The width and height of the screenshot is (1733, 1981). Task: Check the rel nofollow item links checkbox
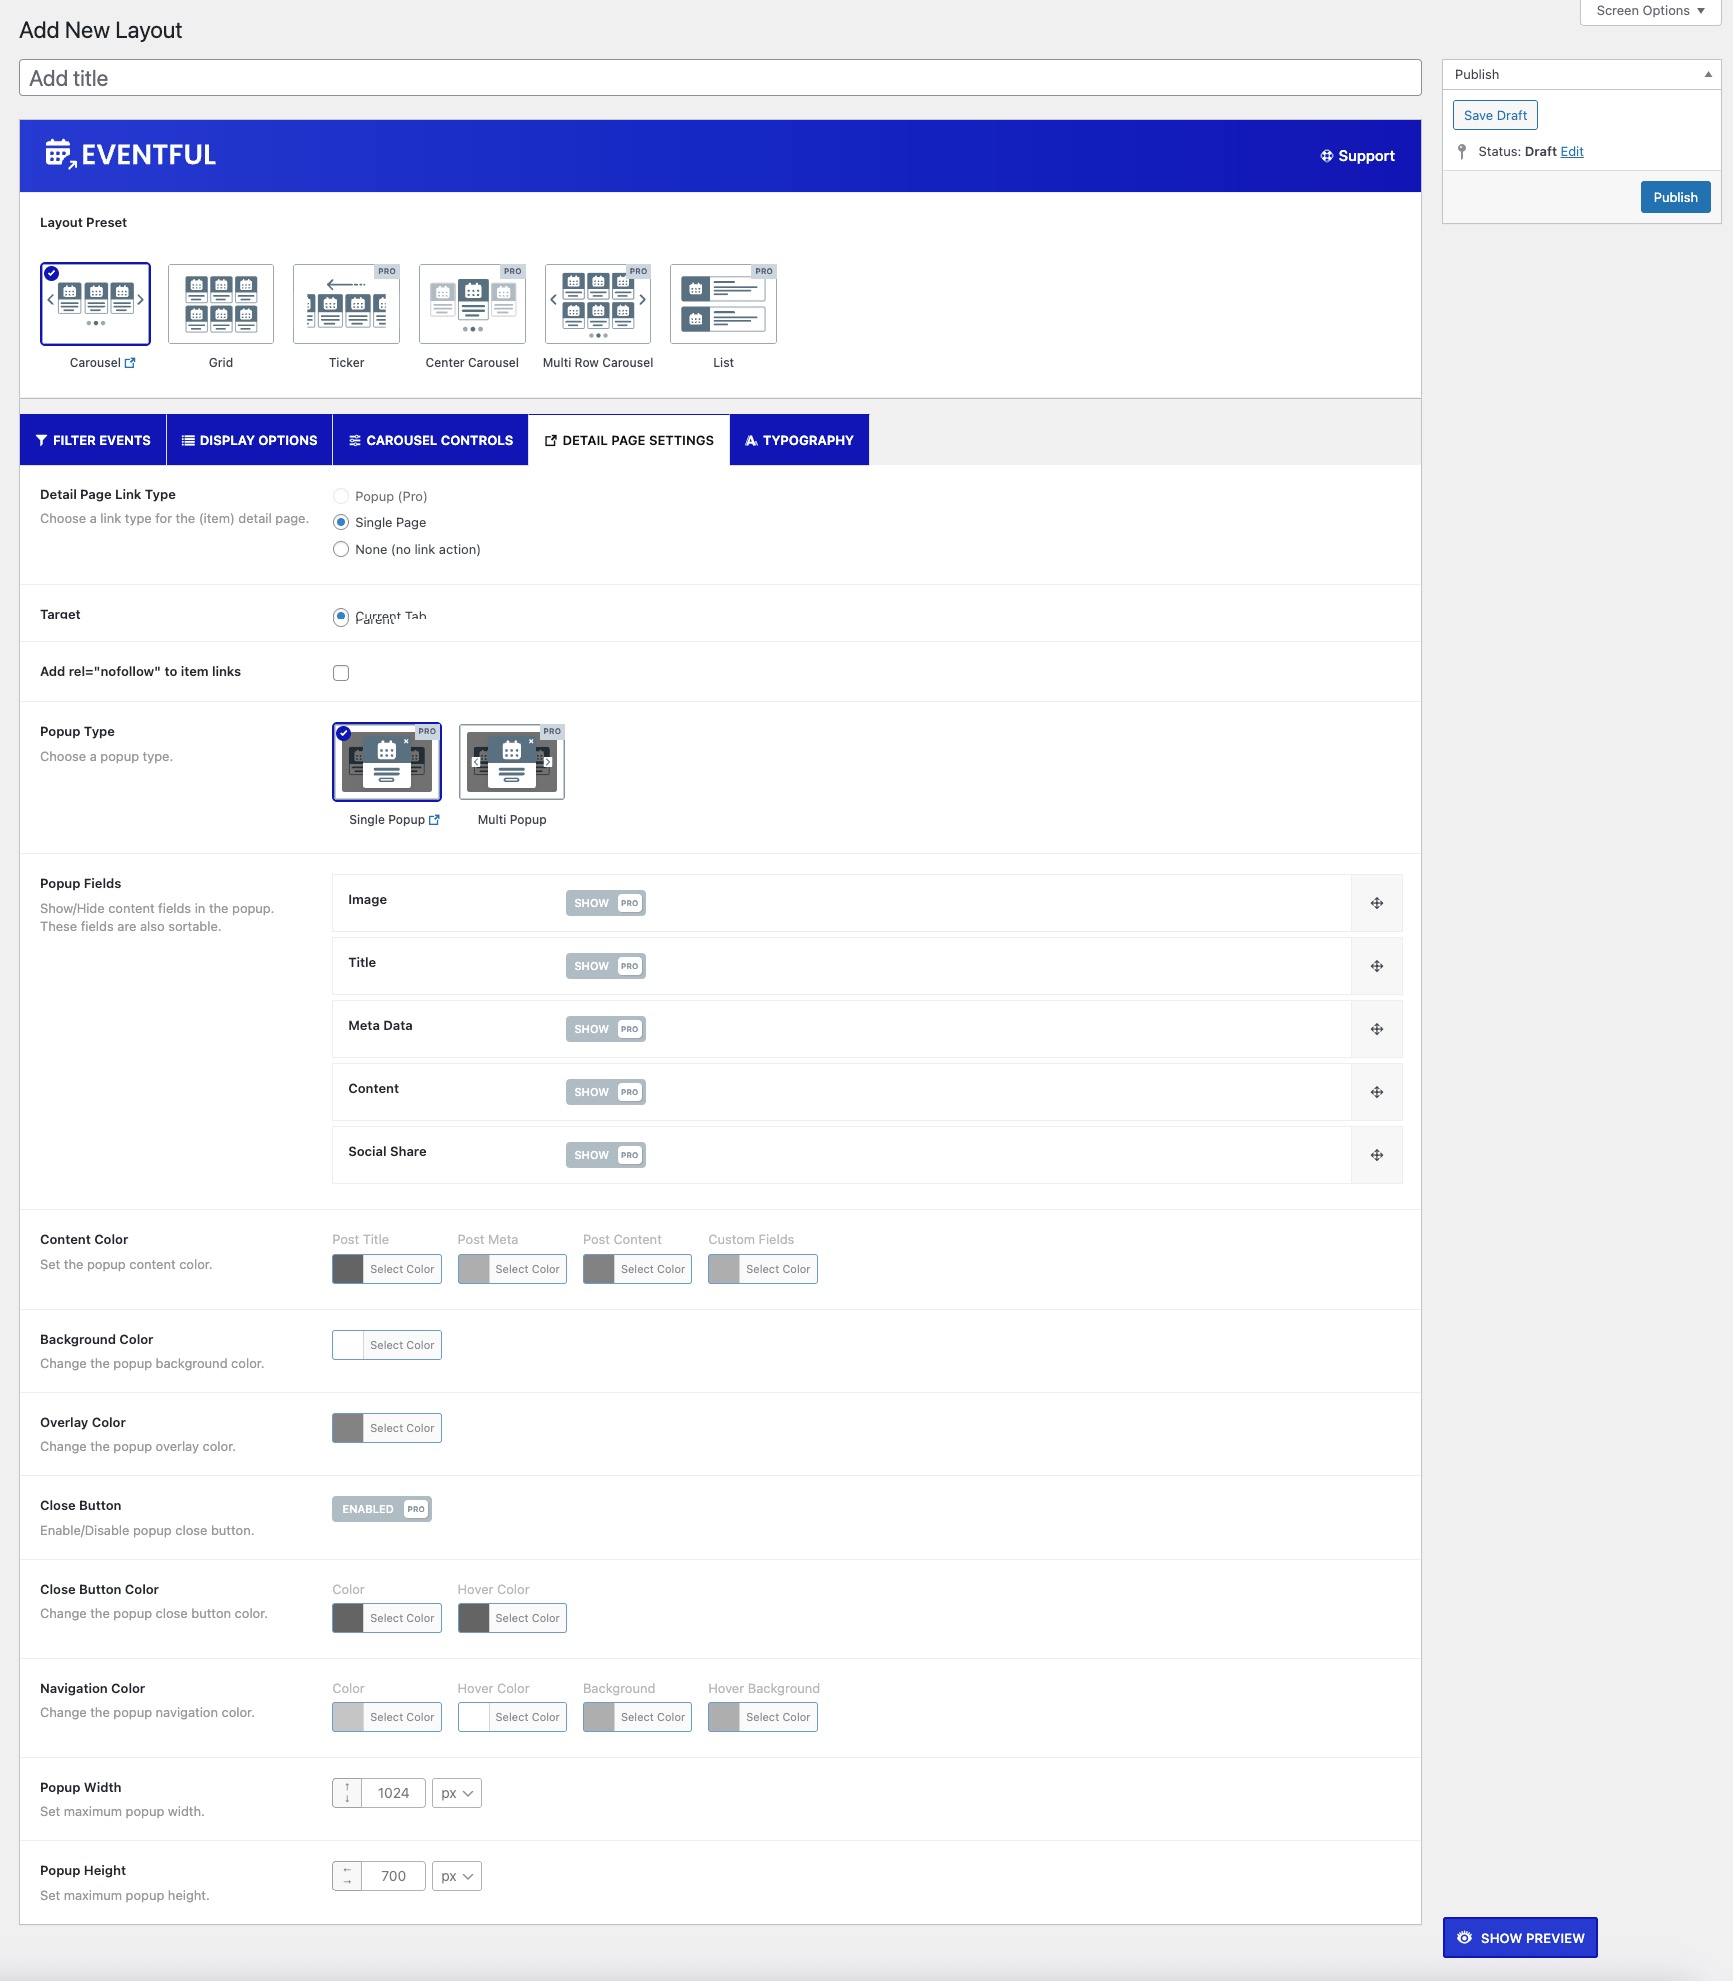click(341, 673)
